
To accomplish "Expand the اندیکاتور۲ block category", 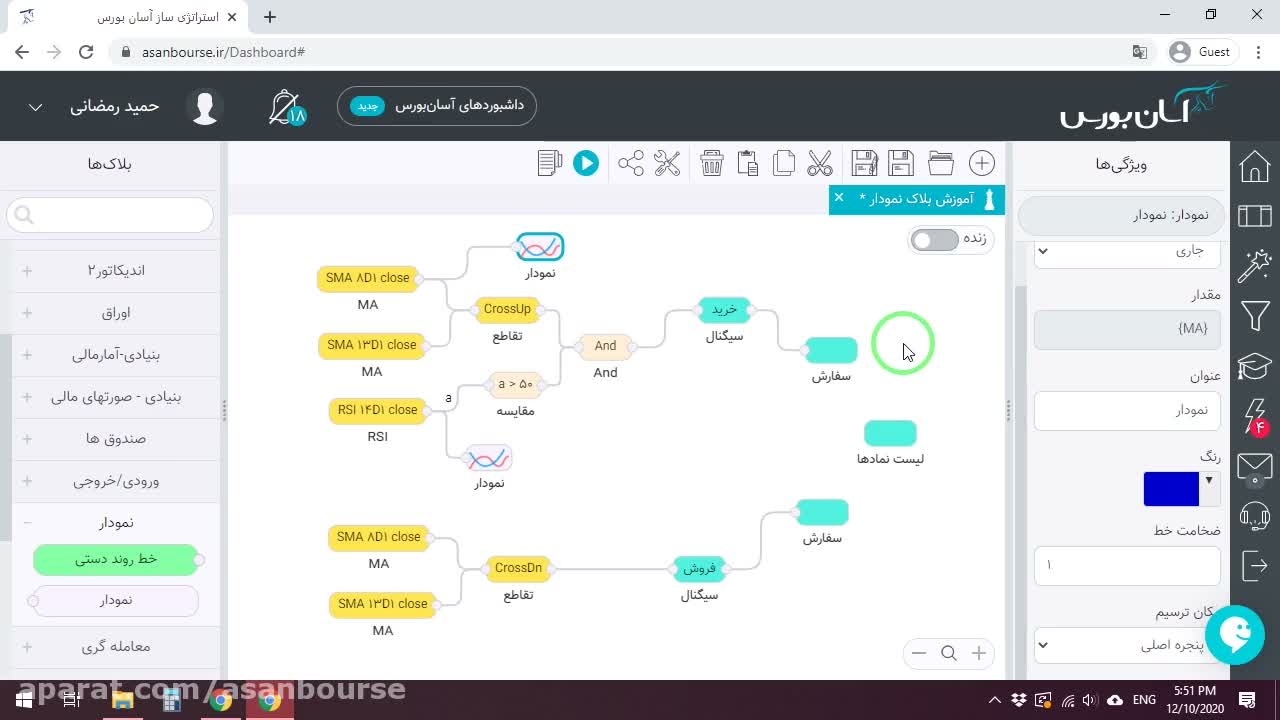I will [x=116, y=270].
